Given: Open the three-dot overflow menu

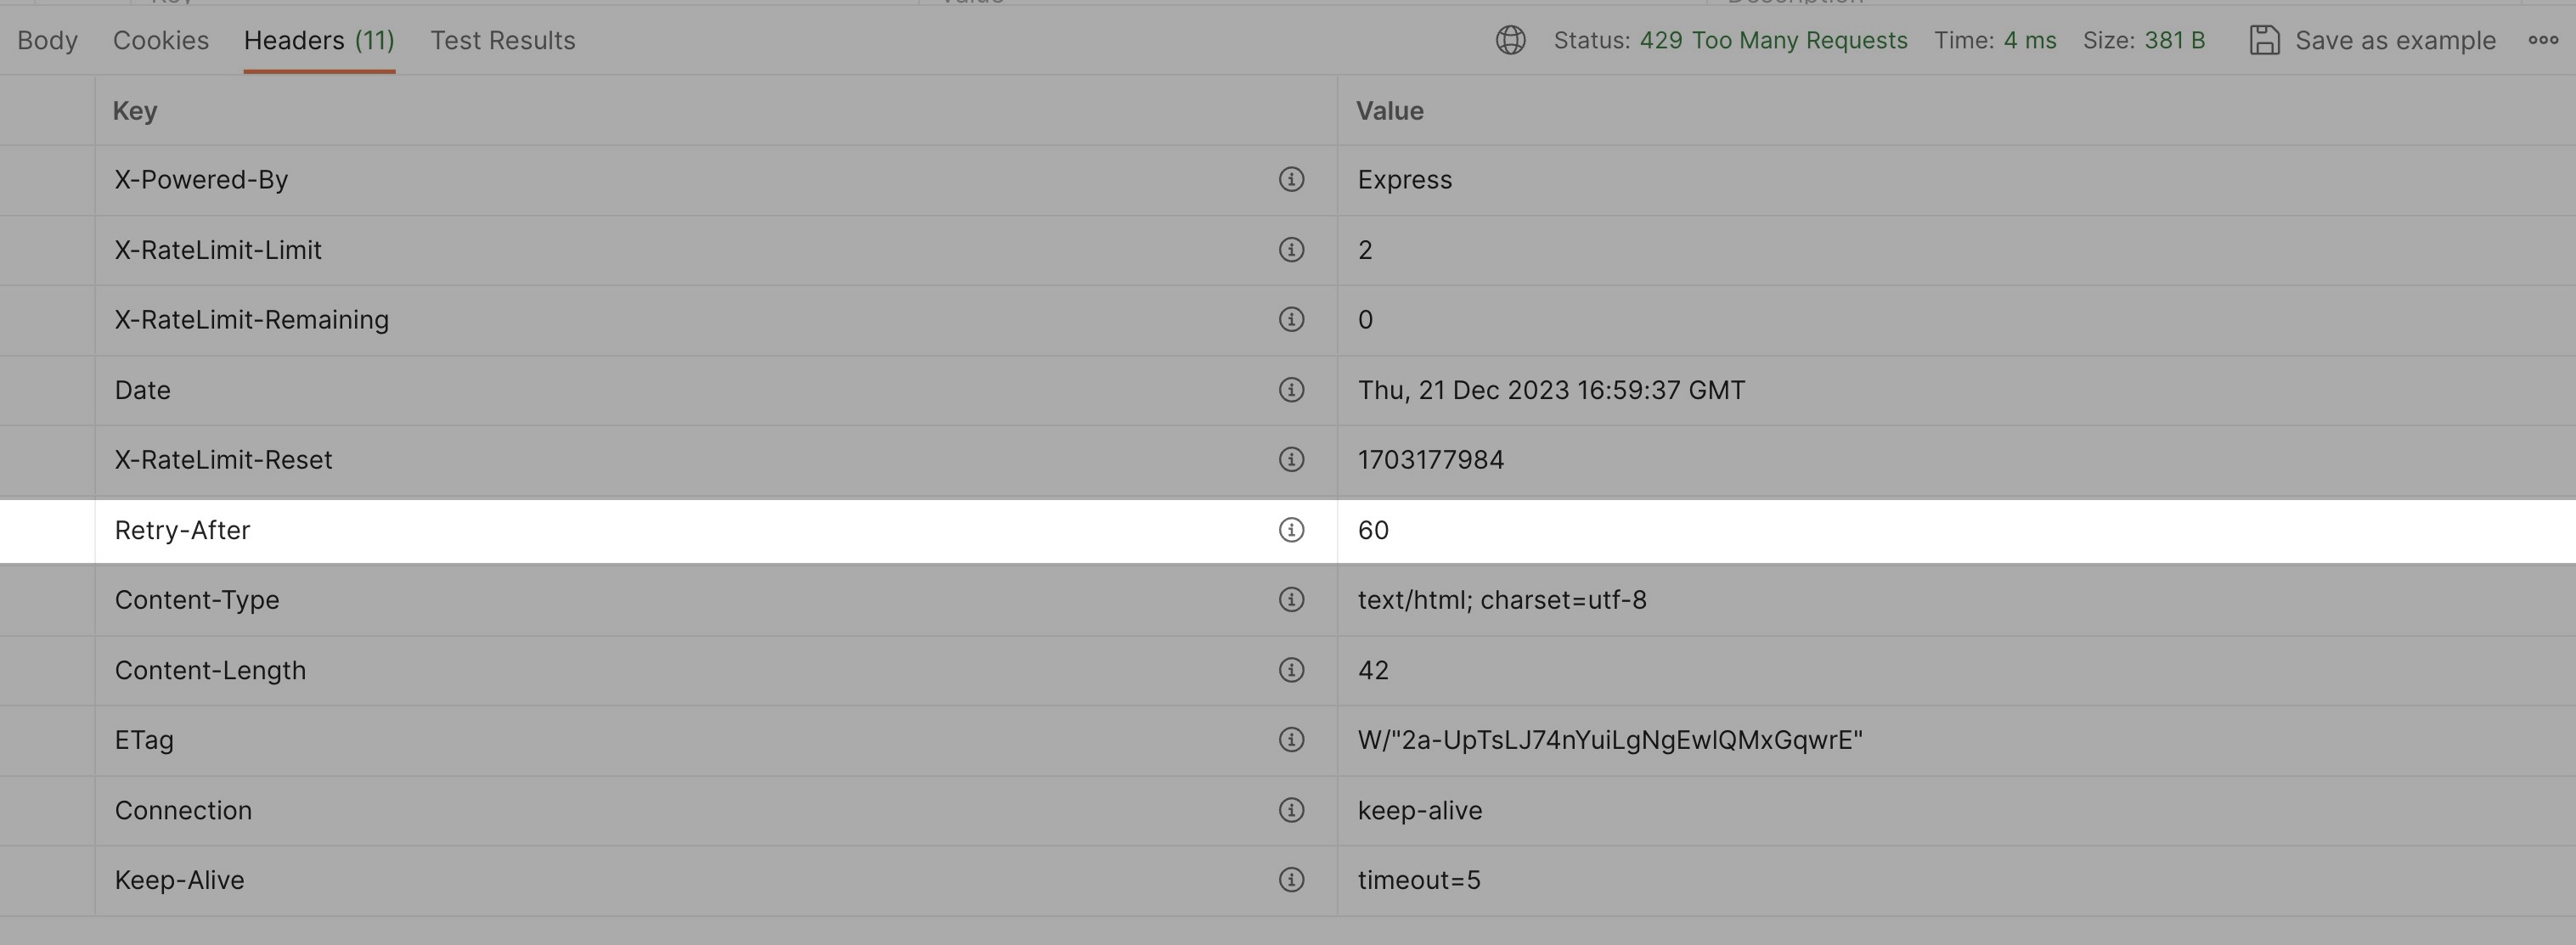Looking at the screenshot, I should click(2542, 41).
